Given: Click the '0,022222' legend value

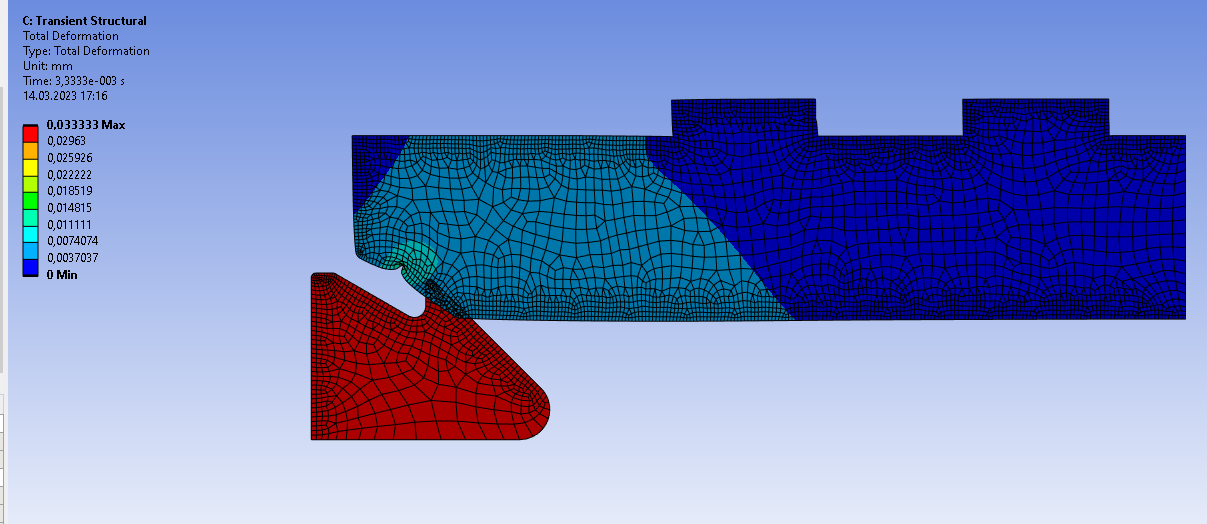Looking at the screenshot, I should tap(70, 174).
